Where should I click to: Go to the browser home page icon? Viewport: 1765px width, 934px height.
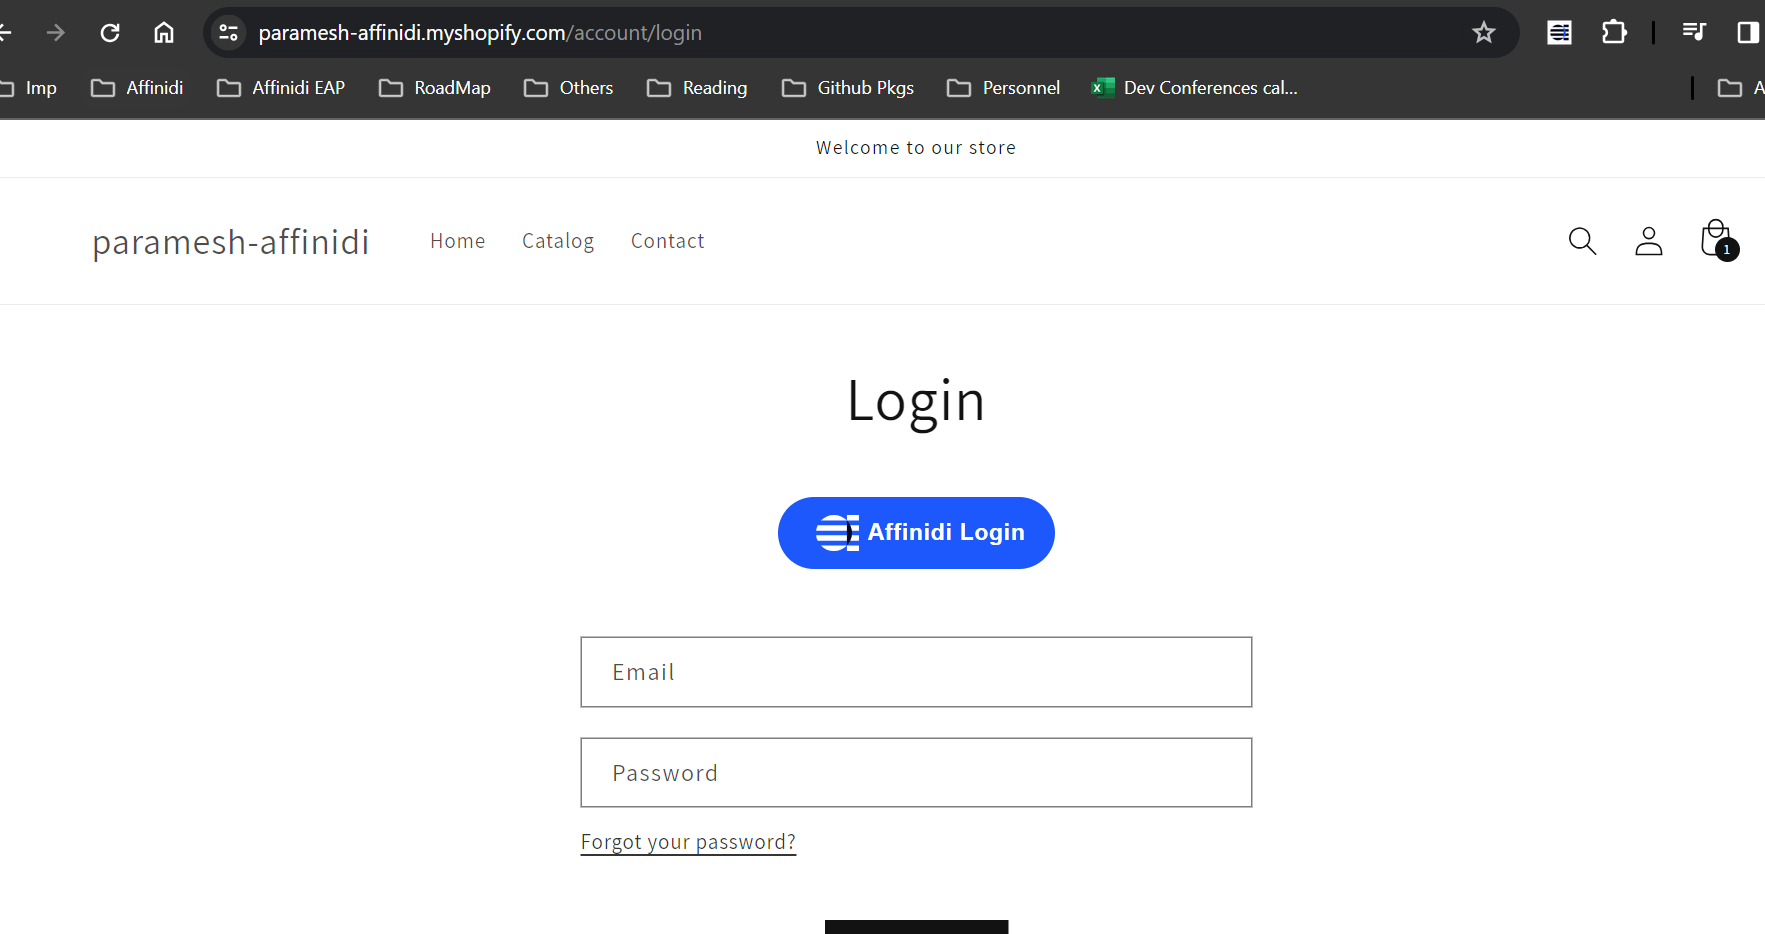(164, 33)
